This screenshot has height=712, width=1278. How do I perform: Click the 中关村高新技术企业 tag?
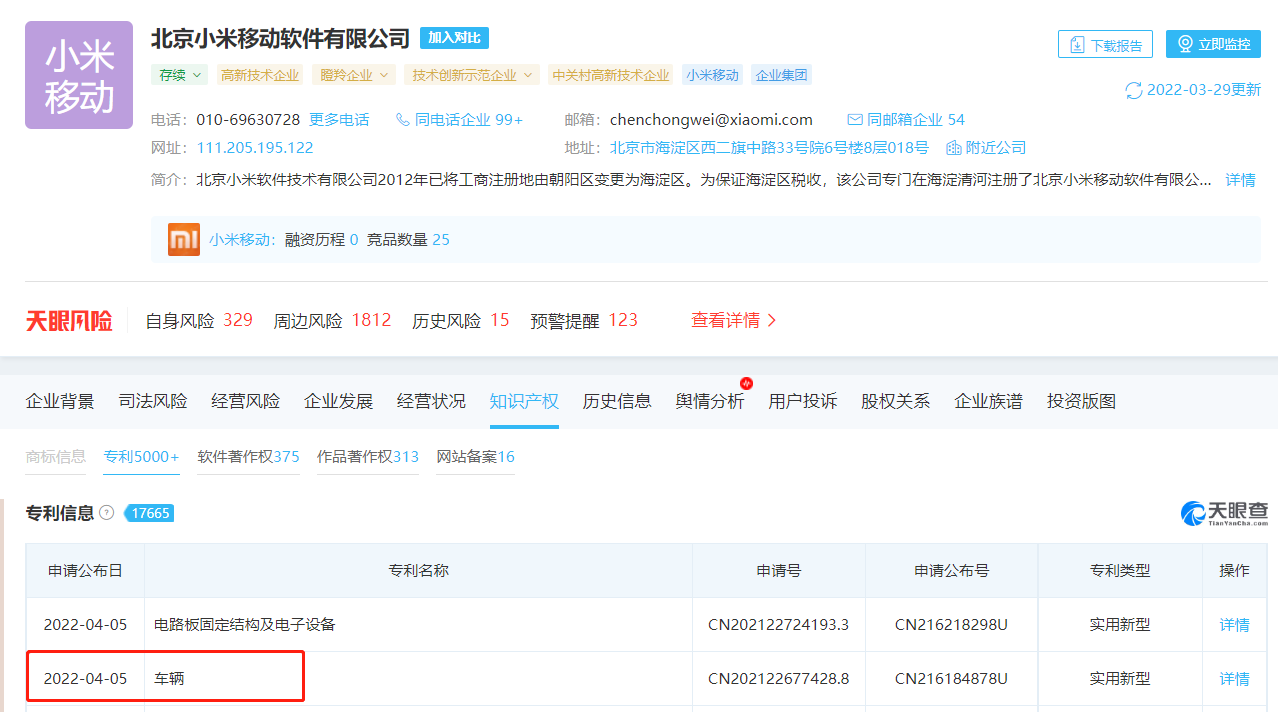tap(611, 75)
